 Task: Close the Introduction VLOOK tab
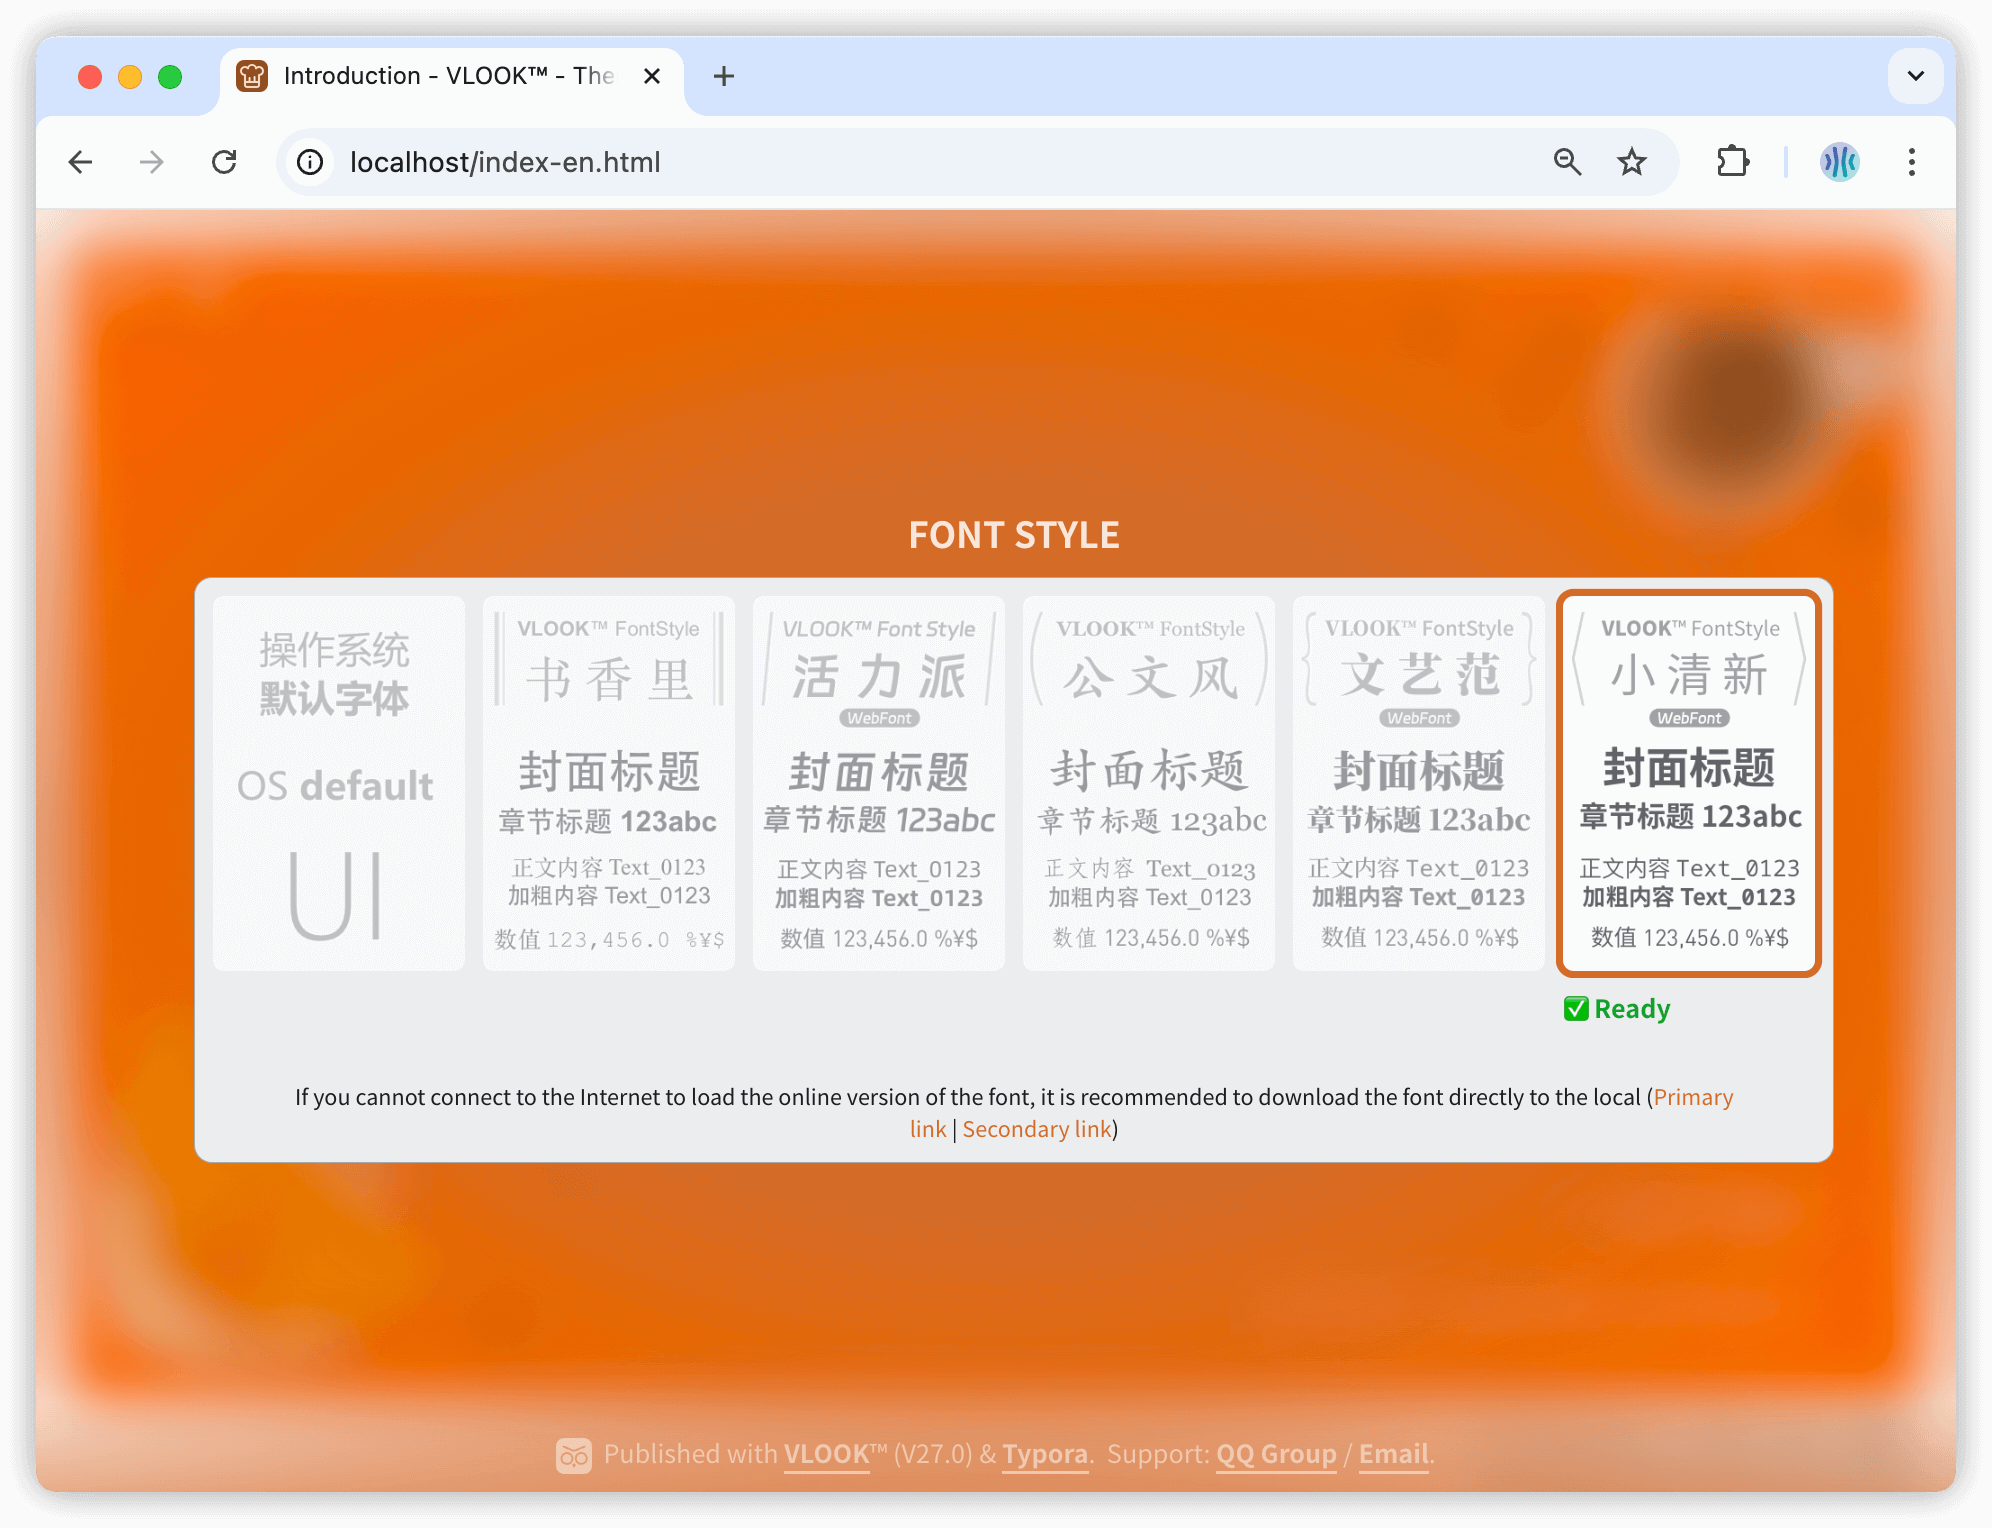652,76
